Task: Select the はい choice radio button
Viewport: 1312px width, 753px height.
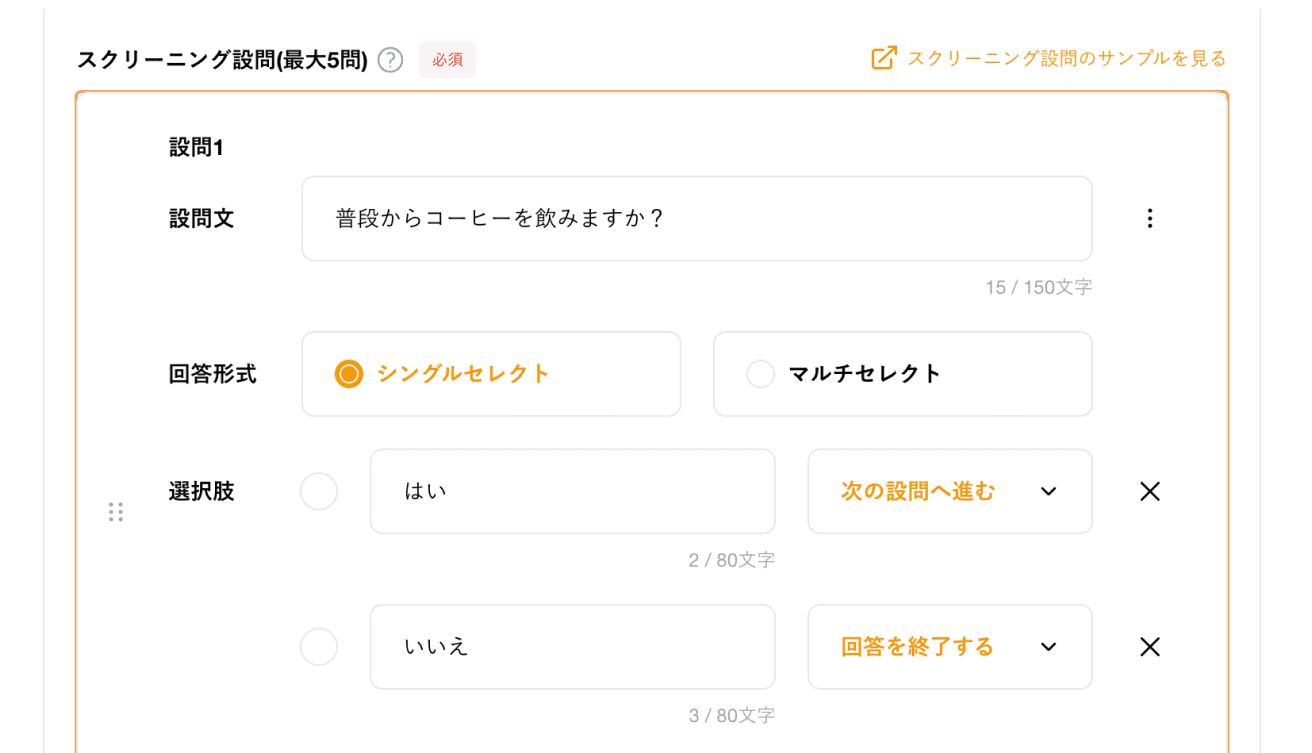Action: tap(319, 491)
